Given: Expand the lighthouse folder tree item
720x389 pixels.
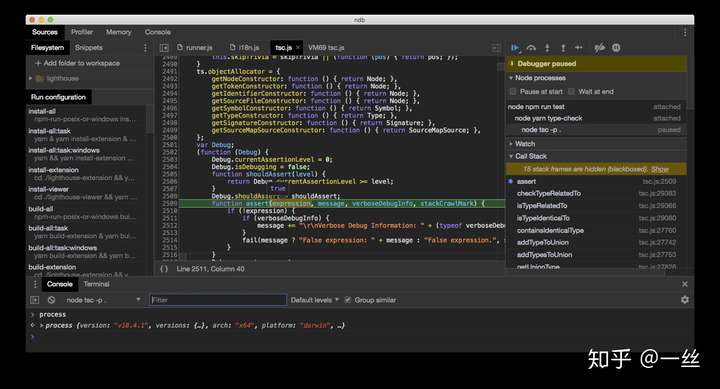Looking at the screenshot, I should click(x=30, y=79).
